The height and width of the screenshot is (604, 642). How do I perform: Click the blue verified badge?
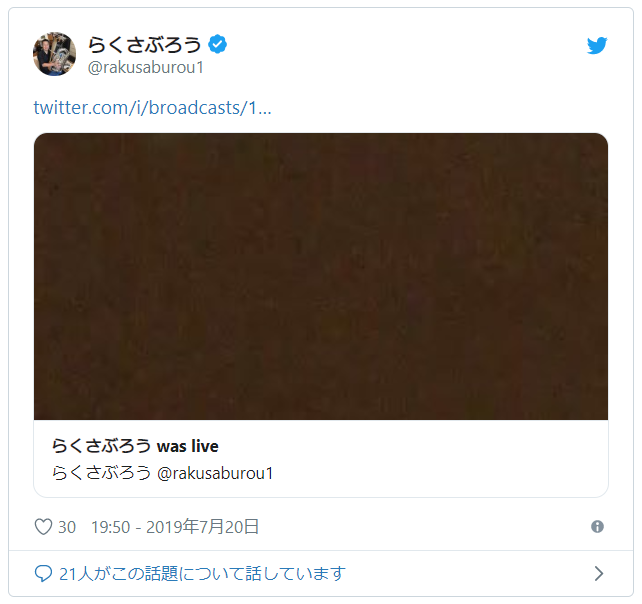217,44
